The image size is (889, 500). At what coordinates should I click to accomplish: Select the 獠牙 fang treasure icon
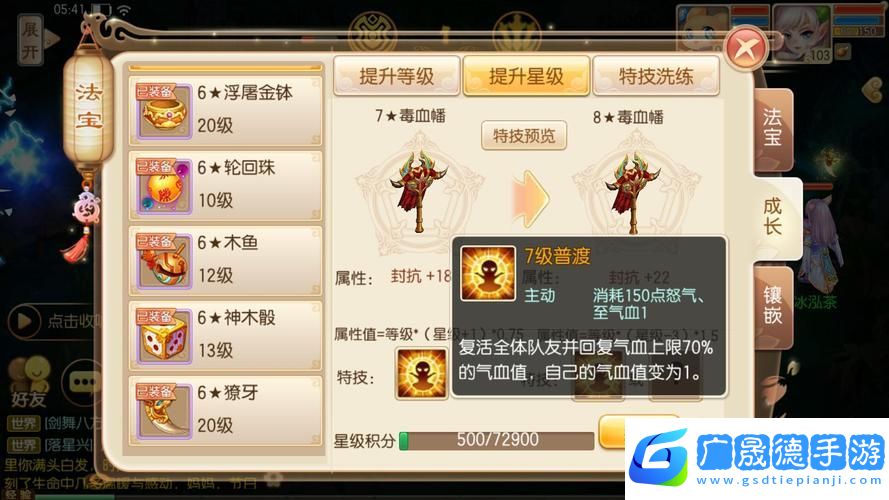click(164, 411)
